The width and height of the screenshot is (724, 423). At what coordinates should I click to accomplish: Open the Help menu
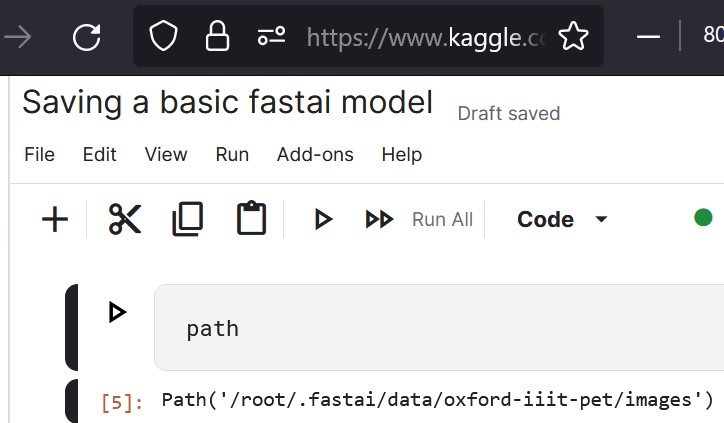click(x=402, y=155)
